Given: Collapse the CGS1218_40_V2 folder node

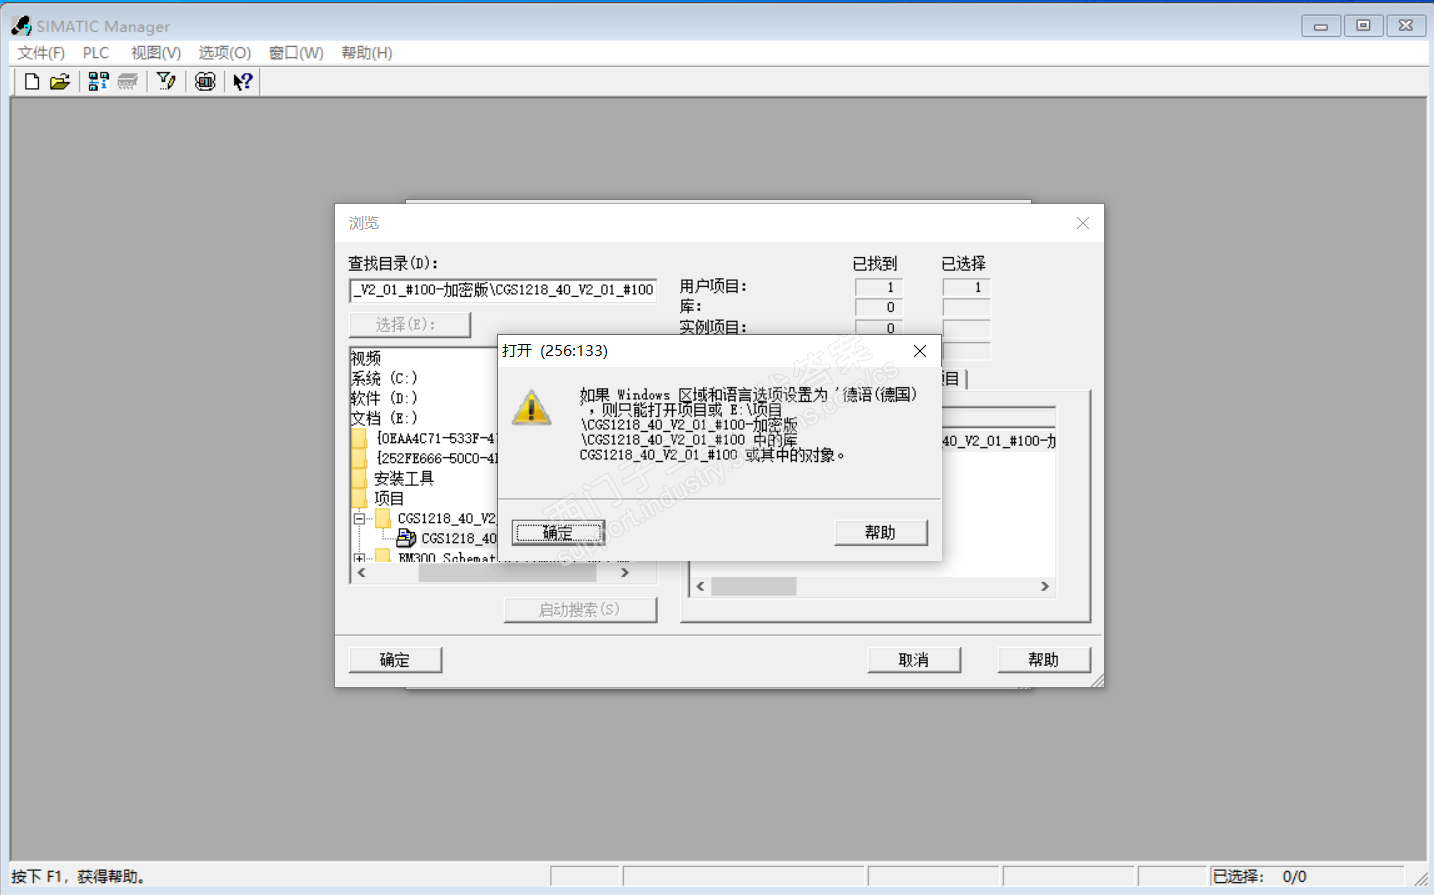Looking at the screenshot, I should [x=359, y=518].
